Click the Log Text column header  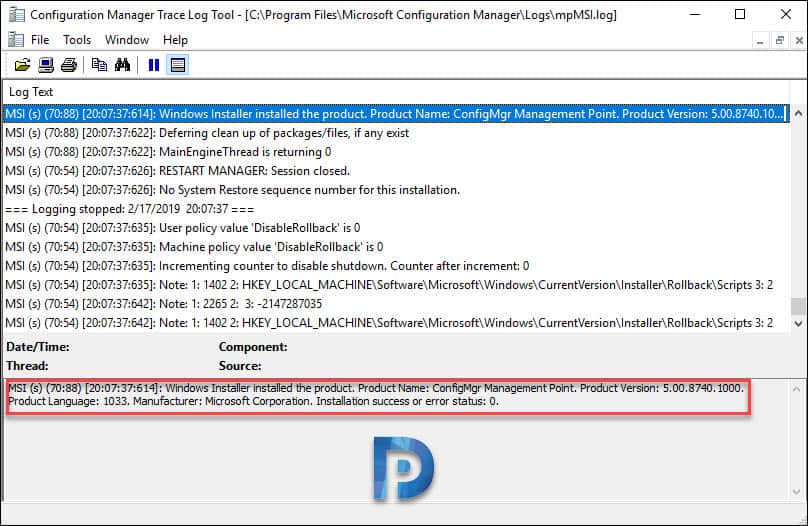click(397, 92)
